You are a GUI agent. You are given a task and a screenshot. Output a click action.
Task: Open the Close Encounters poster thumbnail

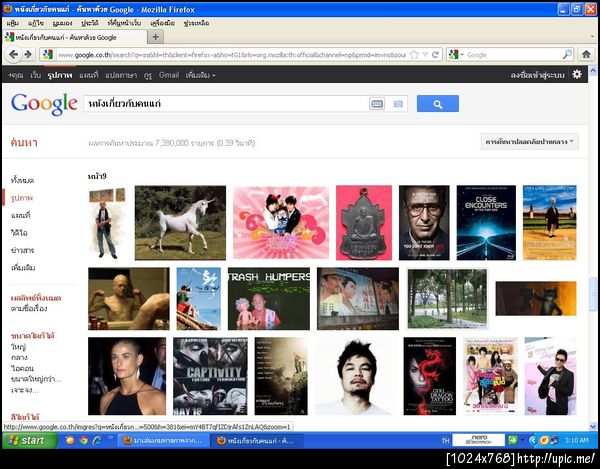[486, 223]
